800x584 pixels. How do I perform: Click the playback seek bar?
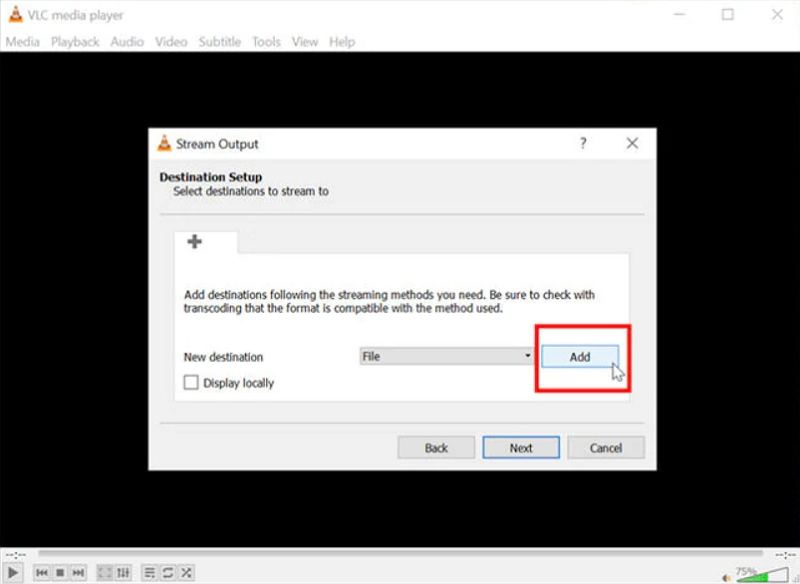[x=400, y=550]
